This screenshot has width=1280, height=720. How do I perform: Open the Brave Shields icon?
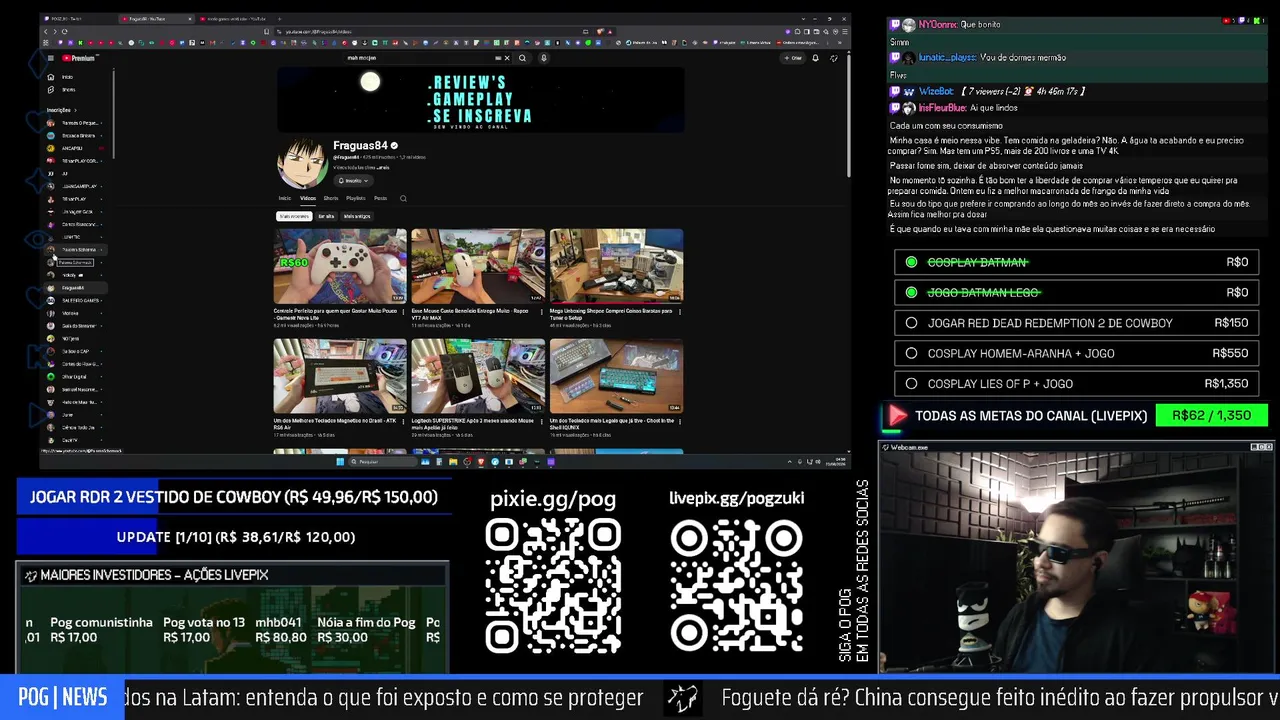tap(600, 32)
